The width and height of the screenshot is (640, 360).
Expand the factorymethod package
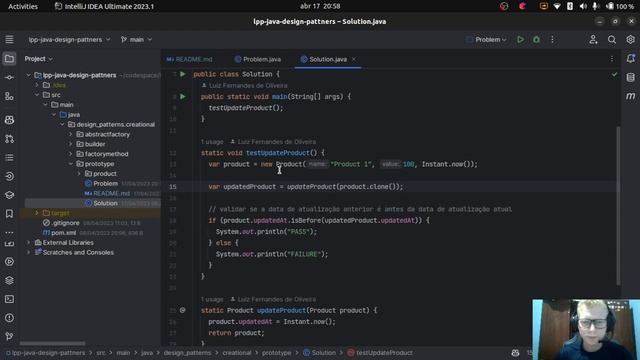coord(71,154)
